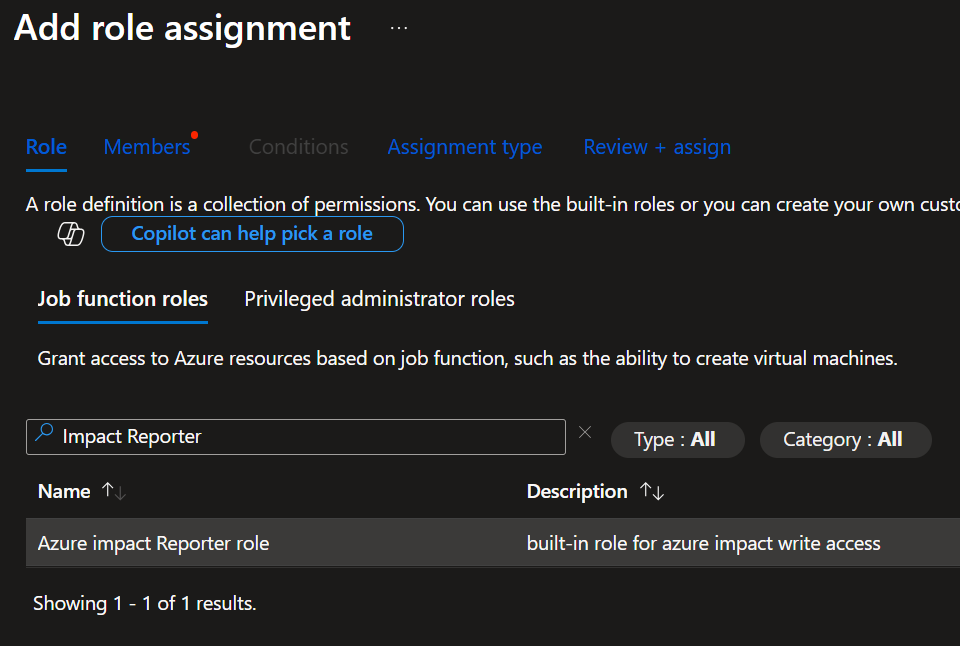
Task: Switch to the Role tab
Action: [46, 147]
